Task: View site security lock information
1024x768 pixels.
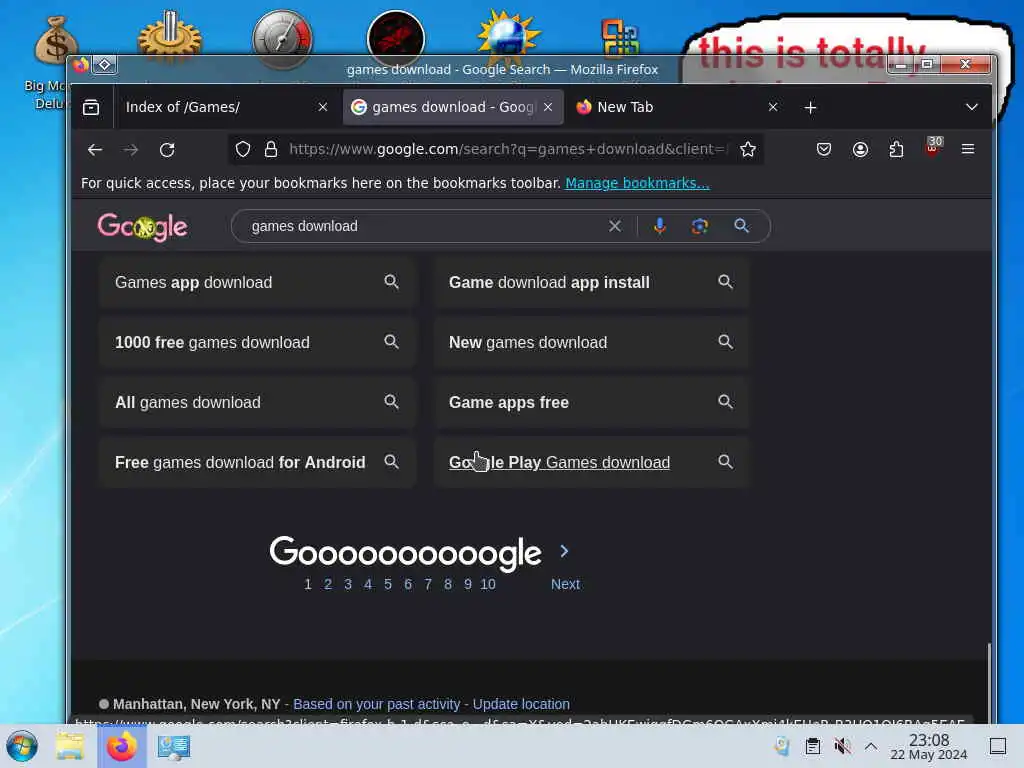Action: (270, 150)
